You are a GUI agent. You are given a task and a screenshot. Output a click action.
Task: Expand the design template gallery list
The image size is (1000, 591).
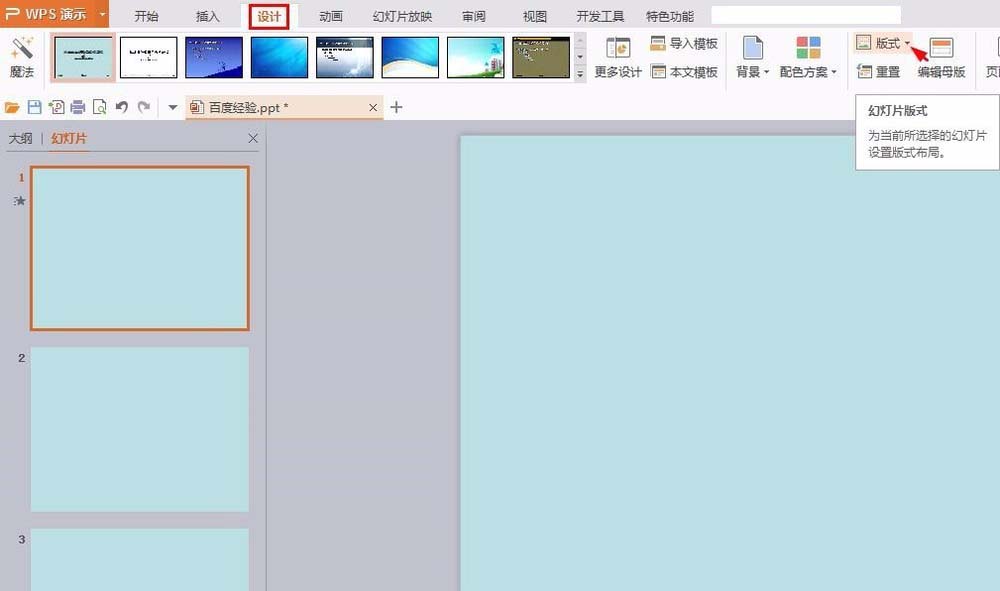click(580, 74)
